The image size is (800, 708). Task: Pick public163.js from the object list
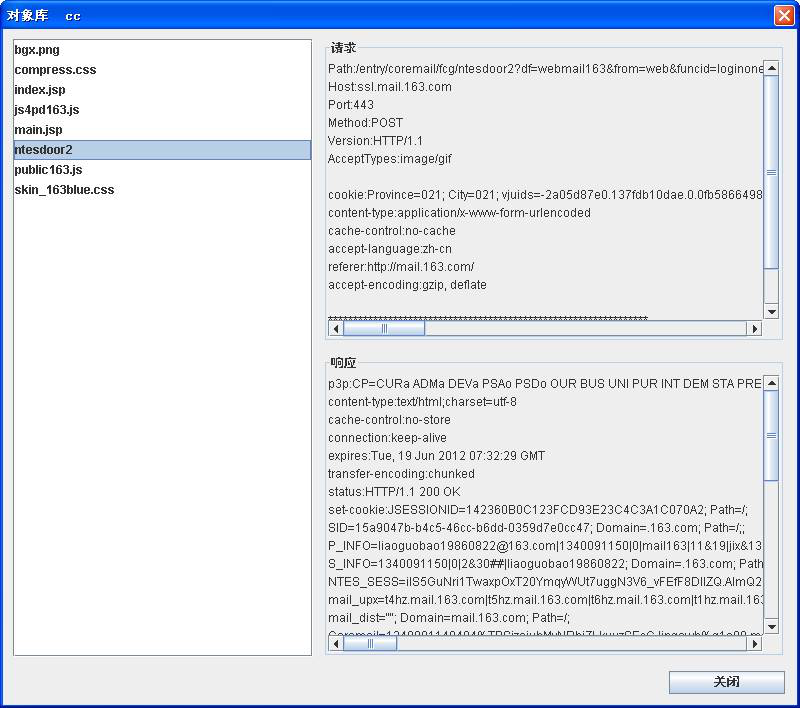coord(48,170)
